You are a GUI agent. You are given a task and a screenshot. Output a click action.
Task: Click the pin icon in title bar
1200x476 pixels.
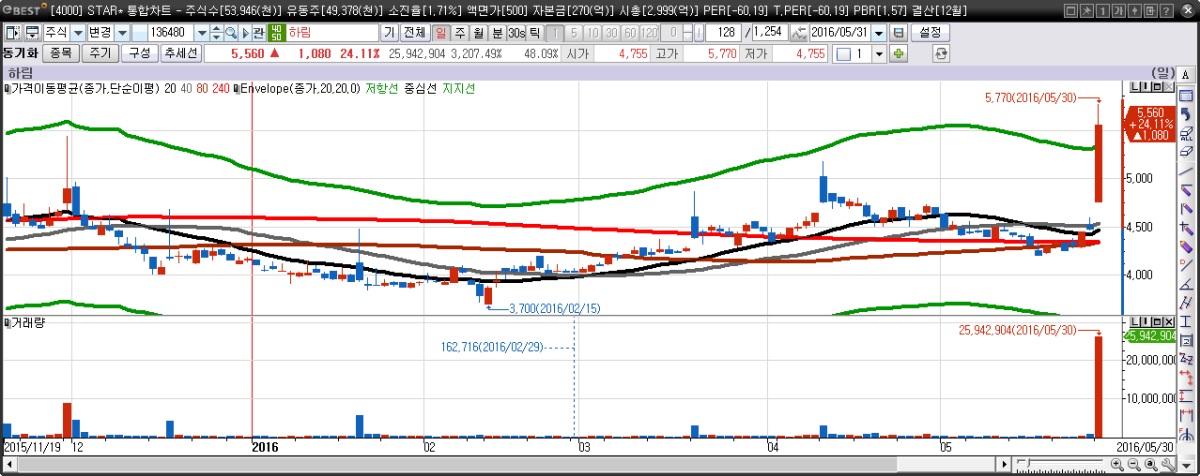[x=1086, y=10]
